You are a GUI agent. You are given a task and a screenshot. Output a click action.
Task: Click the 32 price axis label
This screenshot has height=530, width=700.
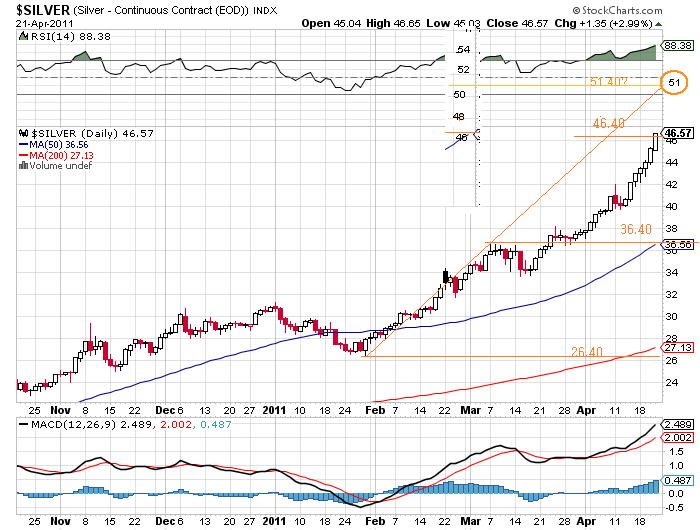tap(671, 294)
